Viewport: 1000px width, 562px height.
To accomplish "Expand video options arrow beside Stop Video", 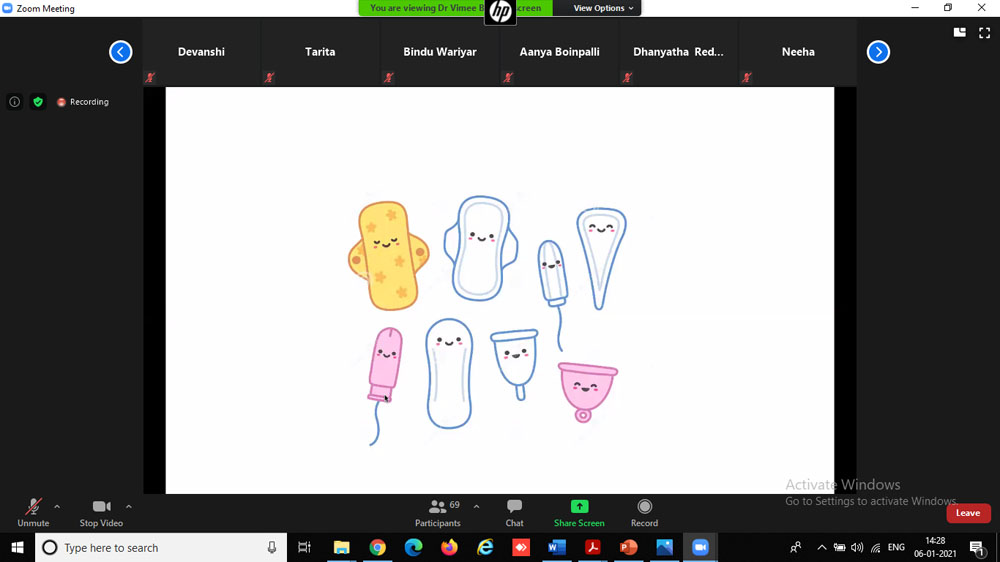I will pos(129,507).
